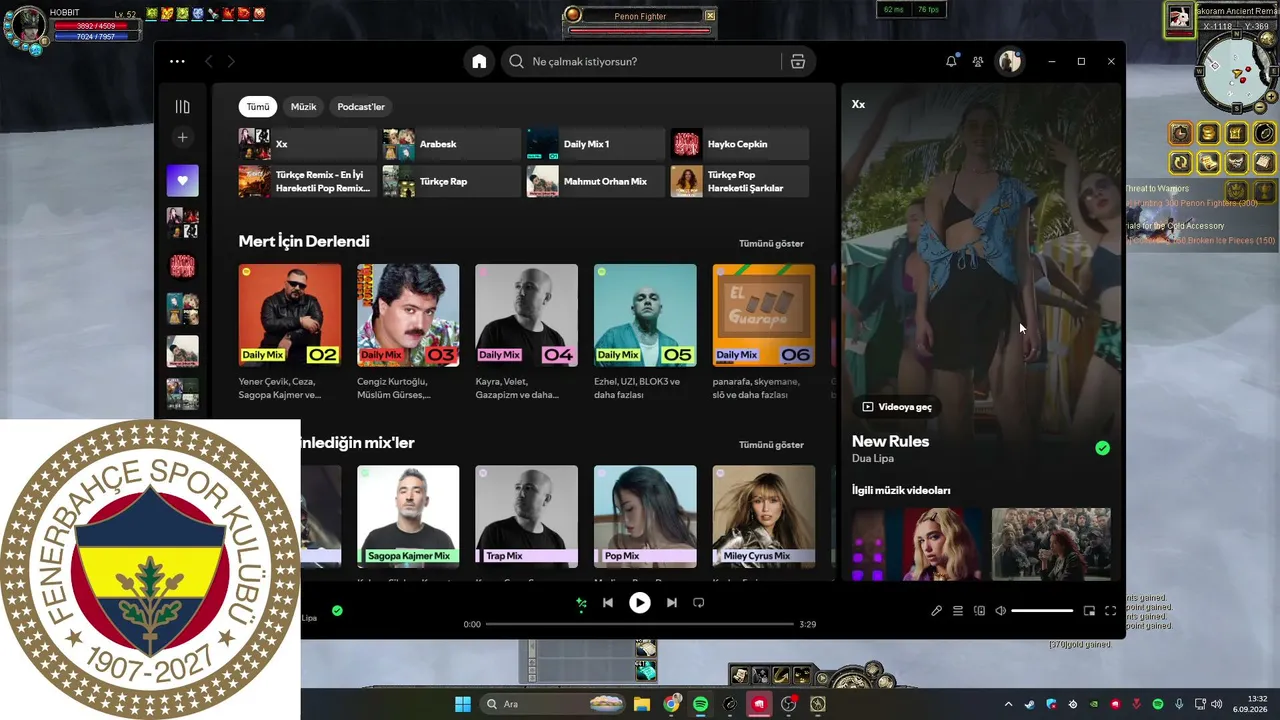The image size is (1280, 720).
Task: Skip to previous track
Action: click(607, 603)
